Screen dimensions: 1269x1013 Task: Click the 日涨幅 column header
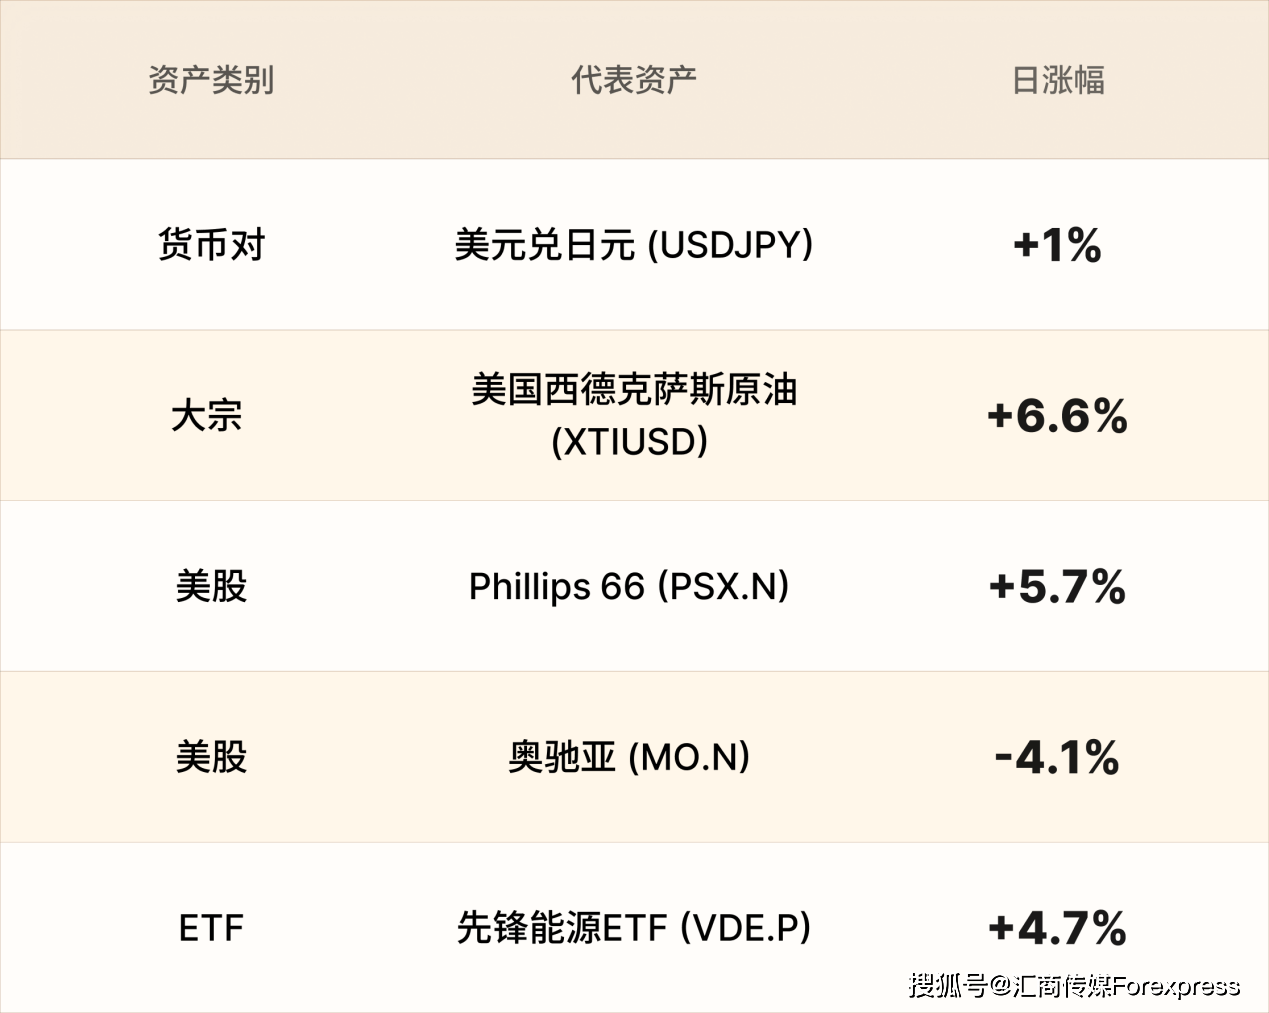(1058, 80)
